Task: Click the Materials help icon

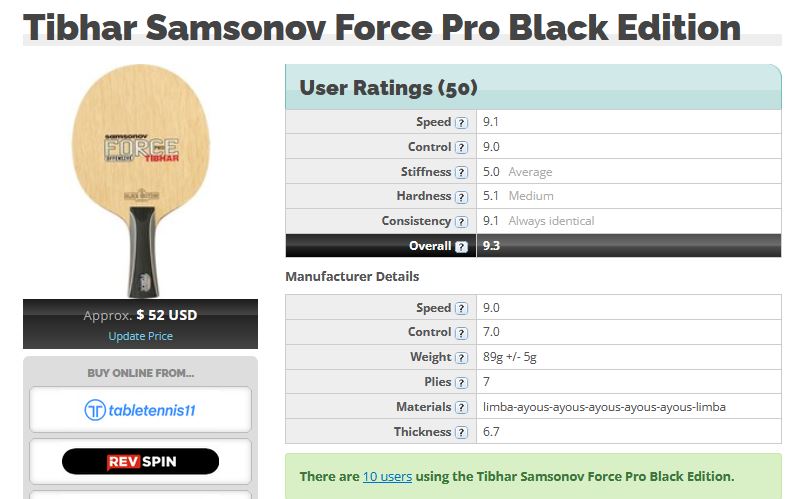Action: [461, 407]
